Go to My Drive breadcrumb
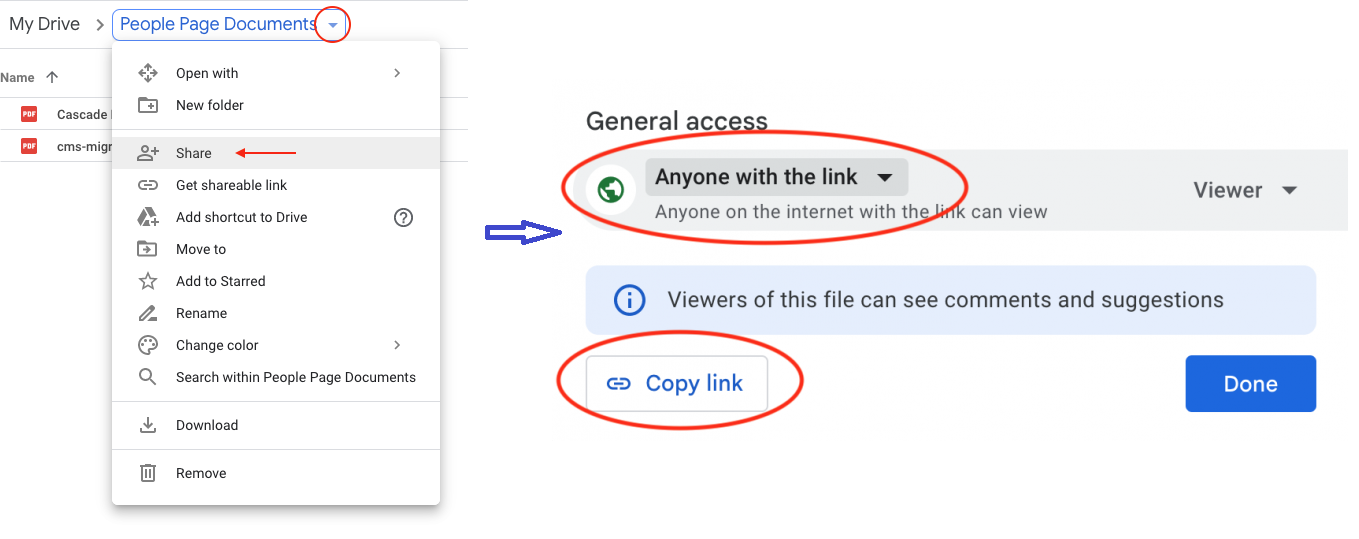 coord(44,24)
